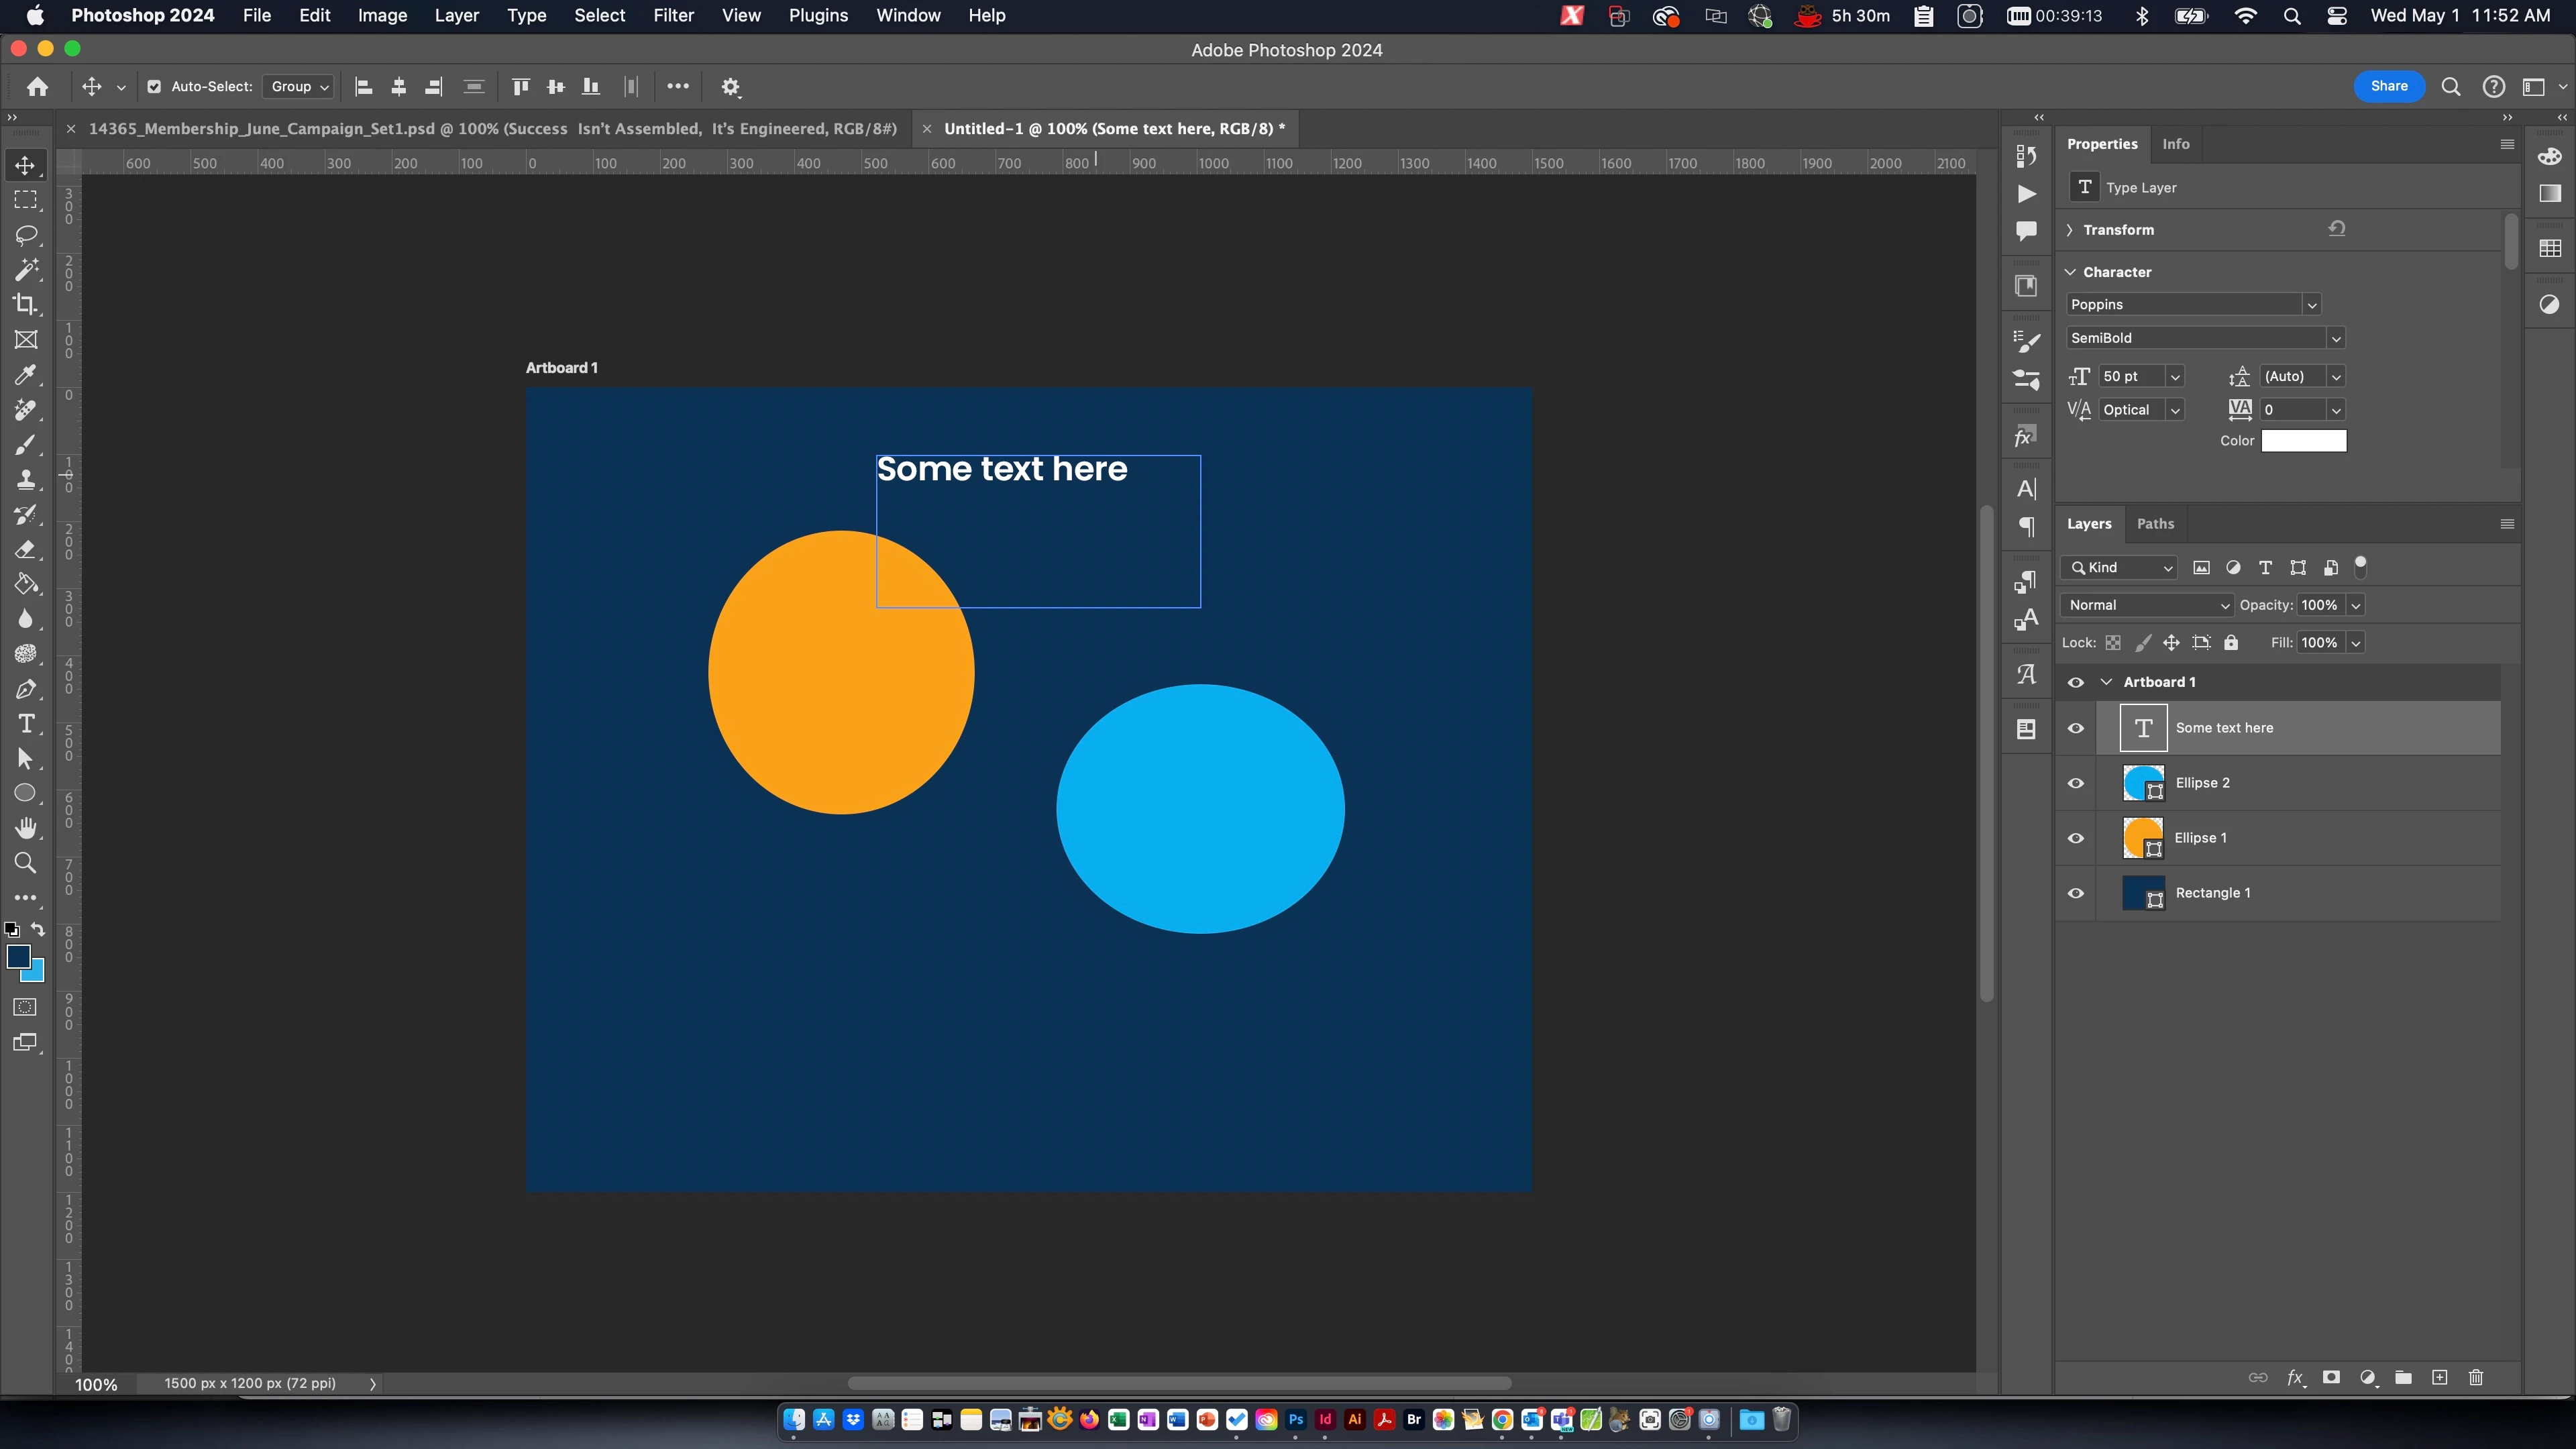This screenshot has width=2576, height=1449.
Task: Hide the Rectangle 1 layer
Action: pos(2076,893)
